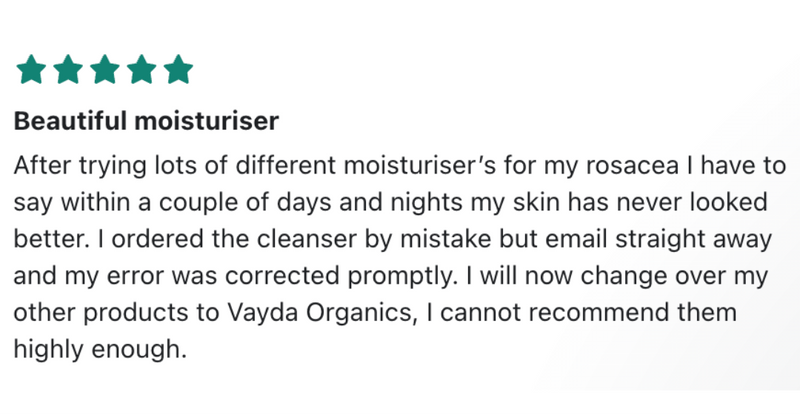Click the "Beautiful moisturiser" review title
Screen dimensions: 800x415
[146, 123]
